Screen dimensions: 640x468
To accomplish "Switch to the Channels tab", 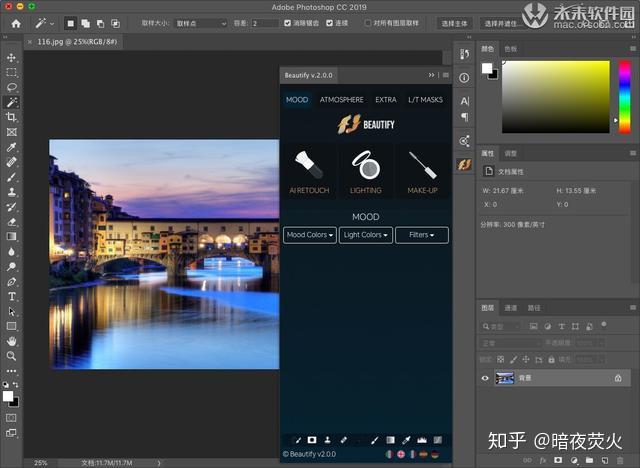I will point(511,308).
